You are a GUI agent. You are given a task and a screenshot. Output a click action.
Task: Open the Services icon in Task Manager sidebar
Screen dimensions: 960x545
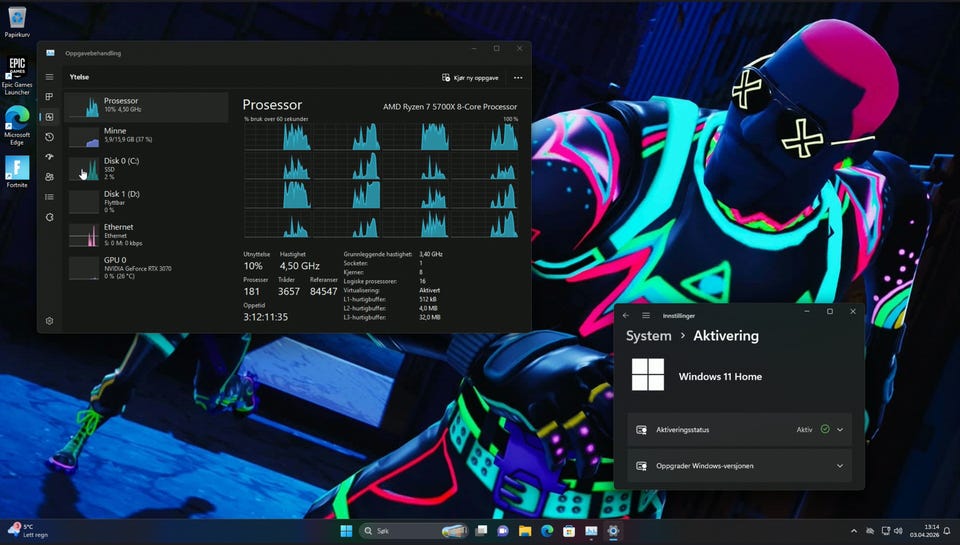[x=49, y=217]
